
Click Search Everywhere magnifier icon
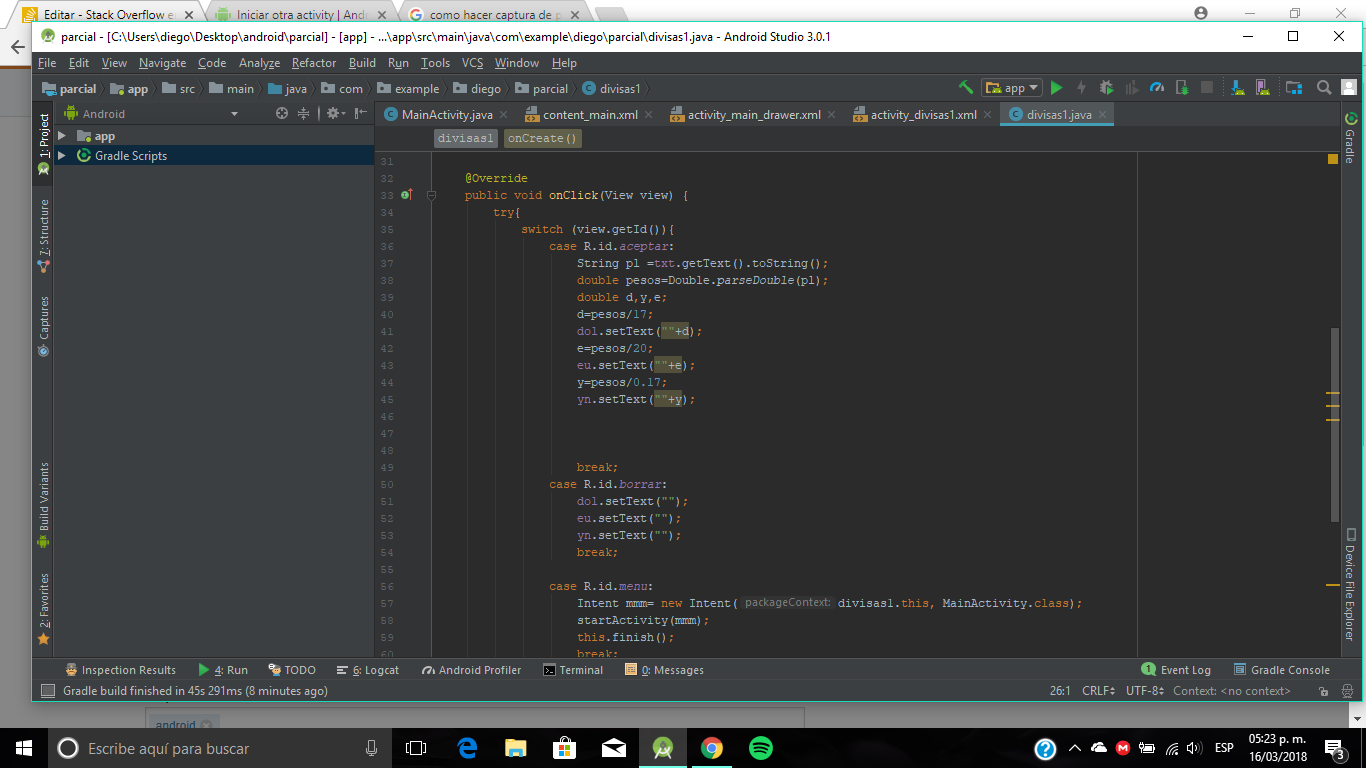click(1324, 88)
